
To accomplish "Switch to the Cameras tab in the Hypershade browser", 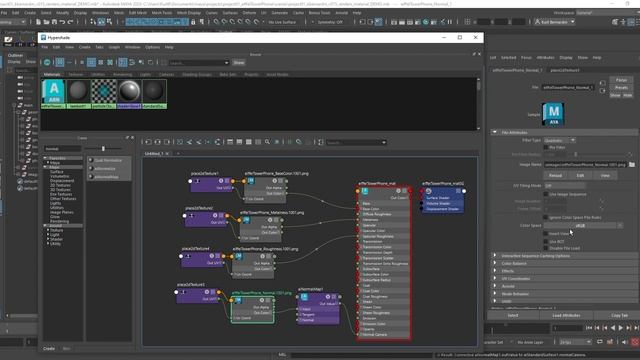I will point(166,75).
